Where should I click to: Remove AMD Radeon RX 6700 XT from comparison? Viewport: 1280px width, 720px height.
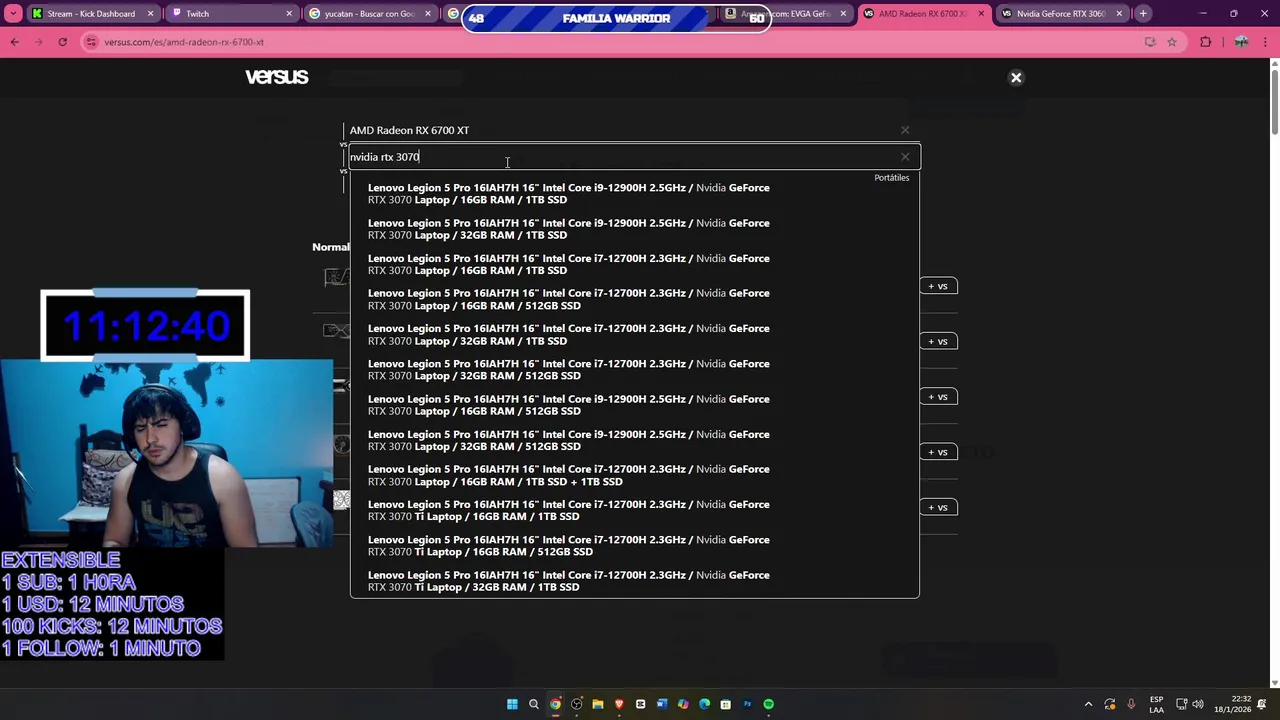tap(905, 130)
